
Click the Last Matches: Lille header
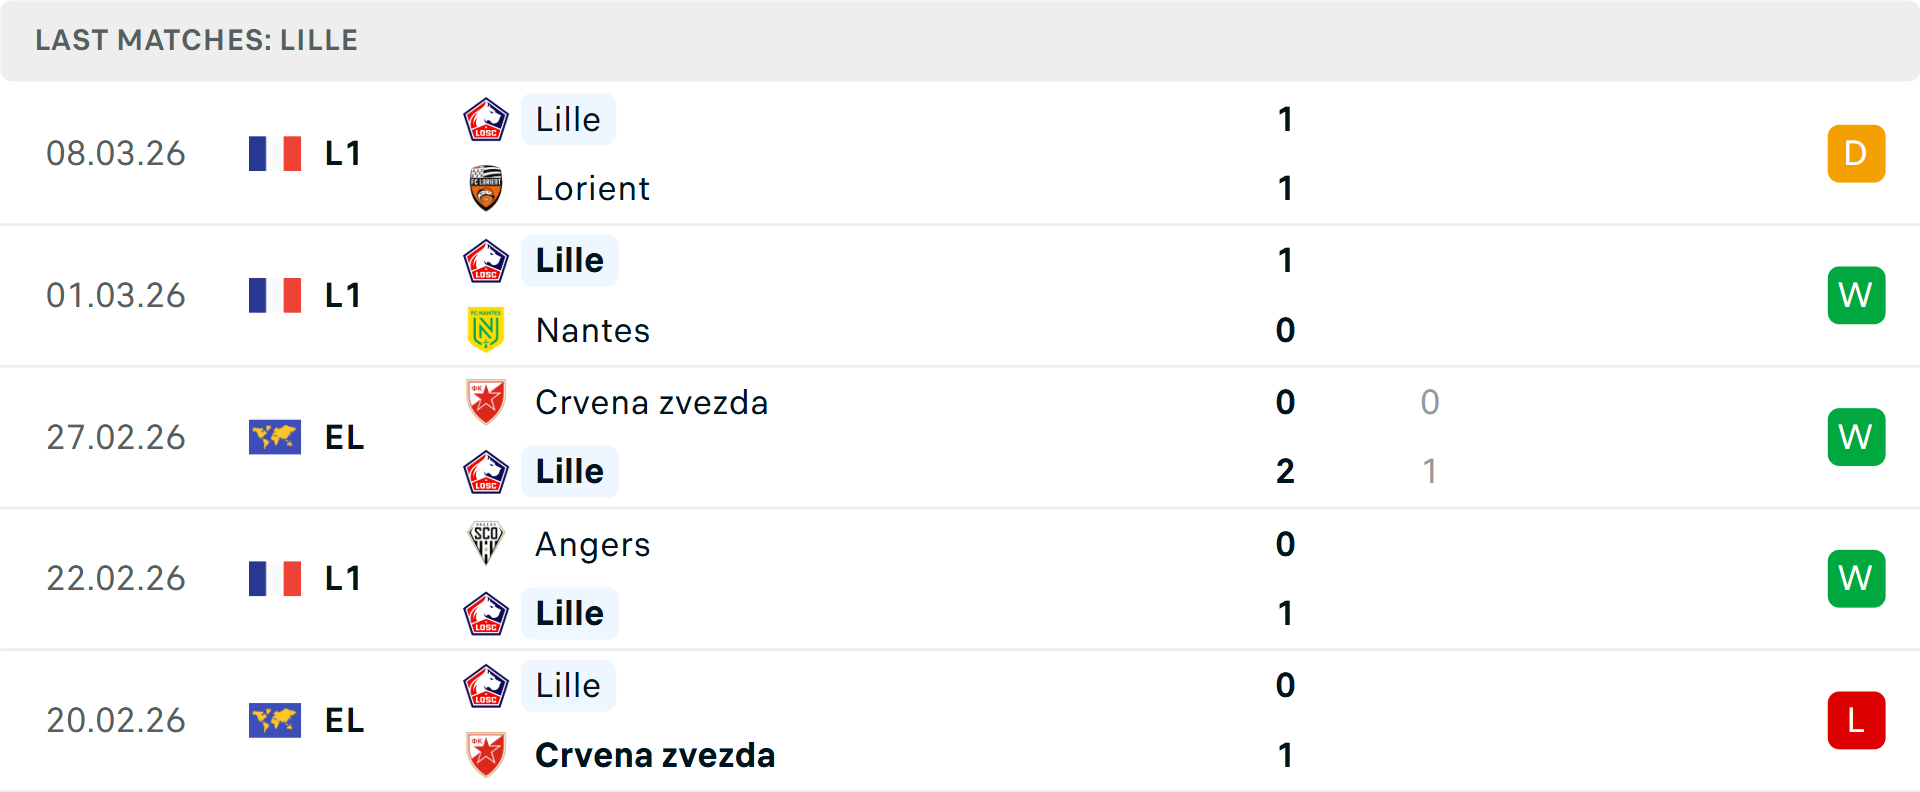(x=196, y=40)
